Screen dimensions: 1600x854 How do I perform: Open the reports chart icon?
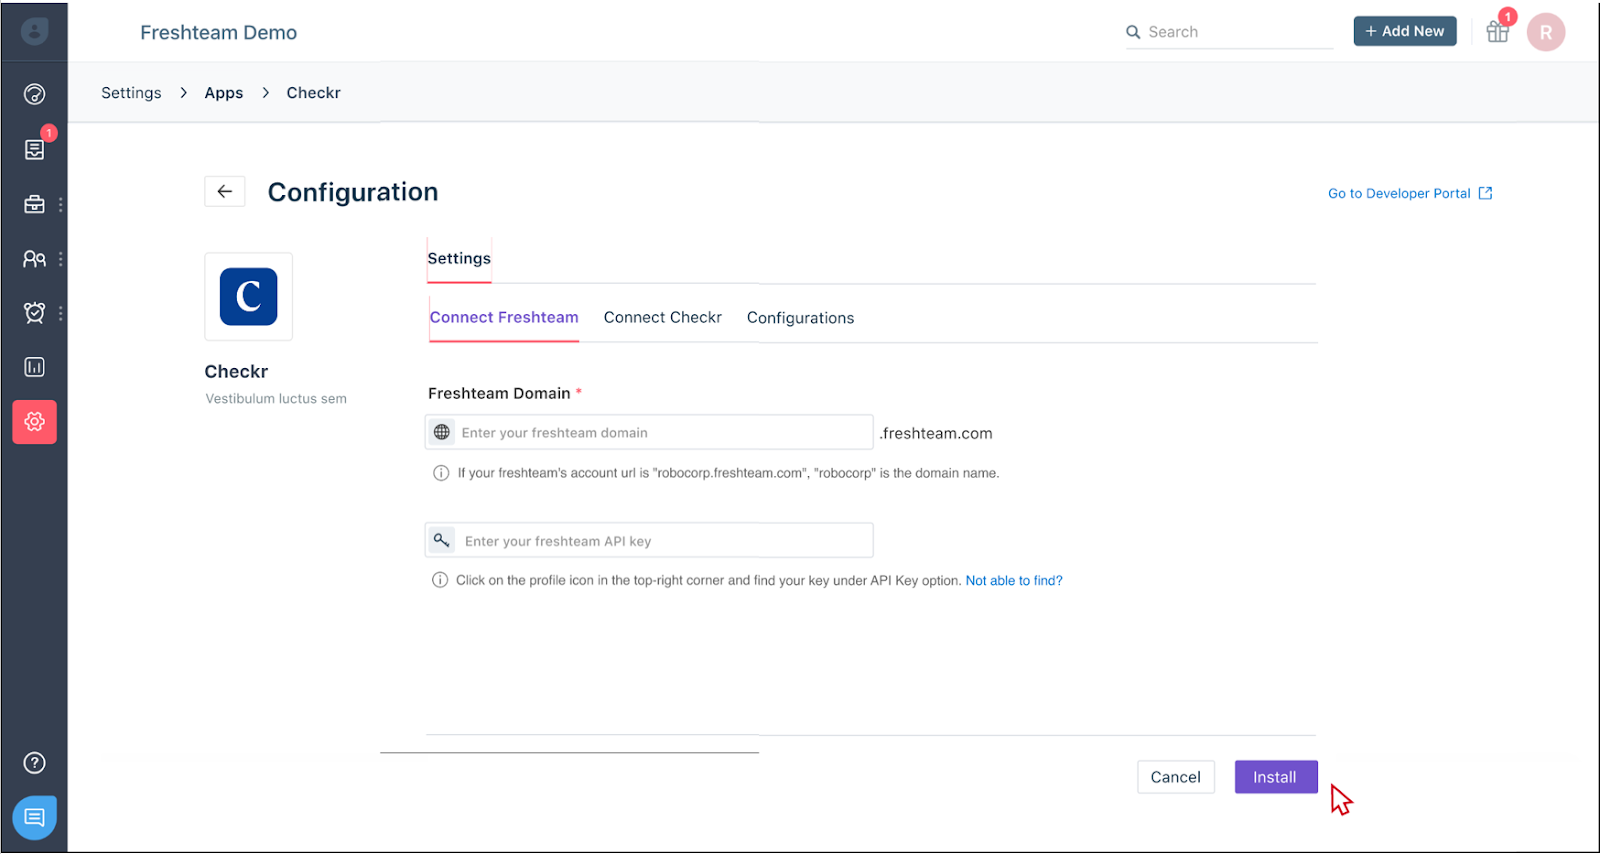coord(34,367)
